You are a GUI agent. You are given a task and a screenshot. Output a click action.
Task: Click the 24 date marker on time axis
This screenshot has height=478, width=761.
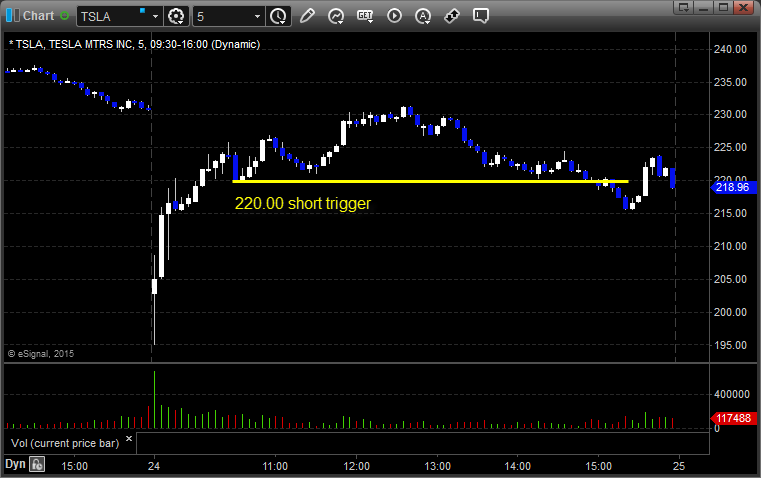(x=154, y=466)
